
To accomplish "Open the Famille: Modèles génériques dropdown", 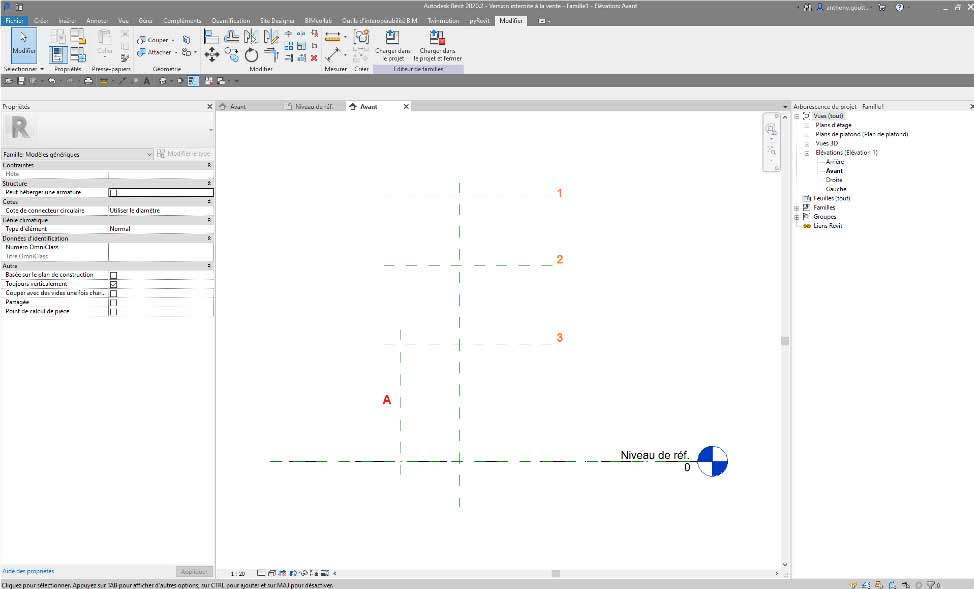I will tap(149, 154).
